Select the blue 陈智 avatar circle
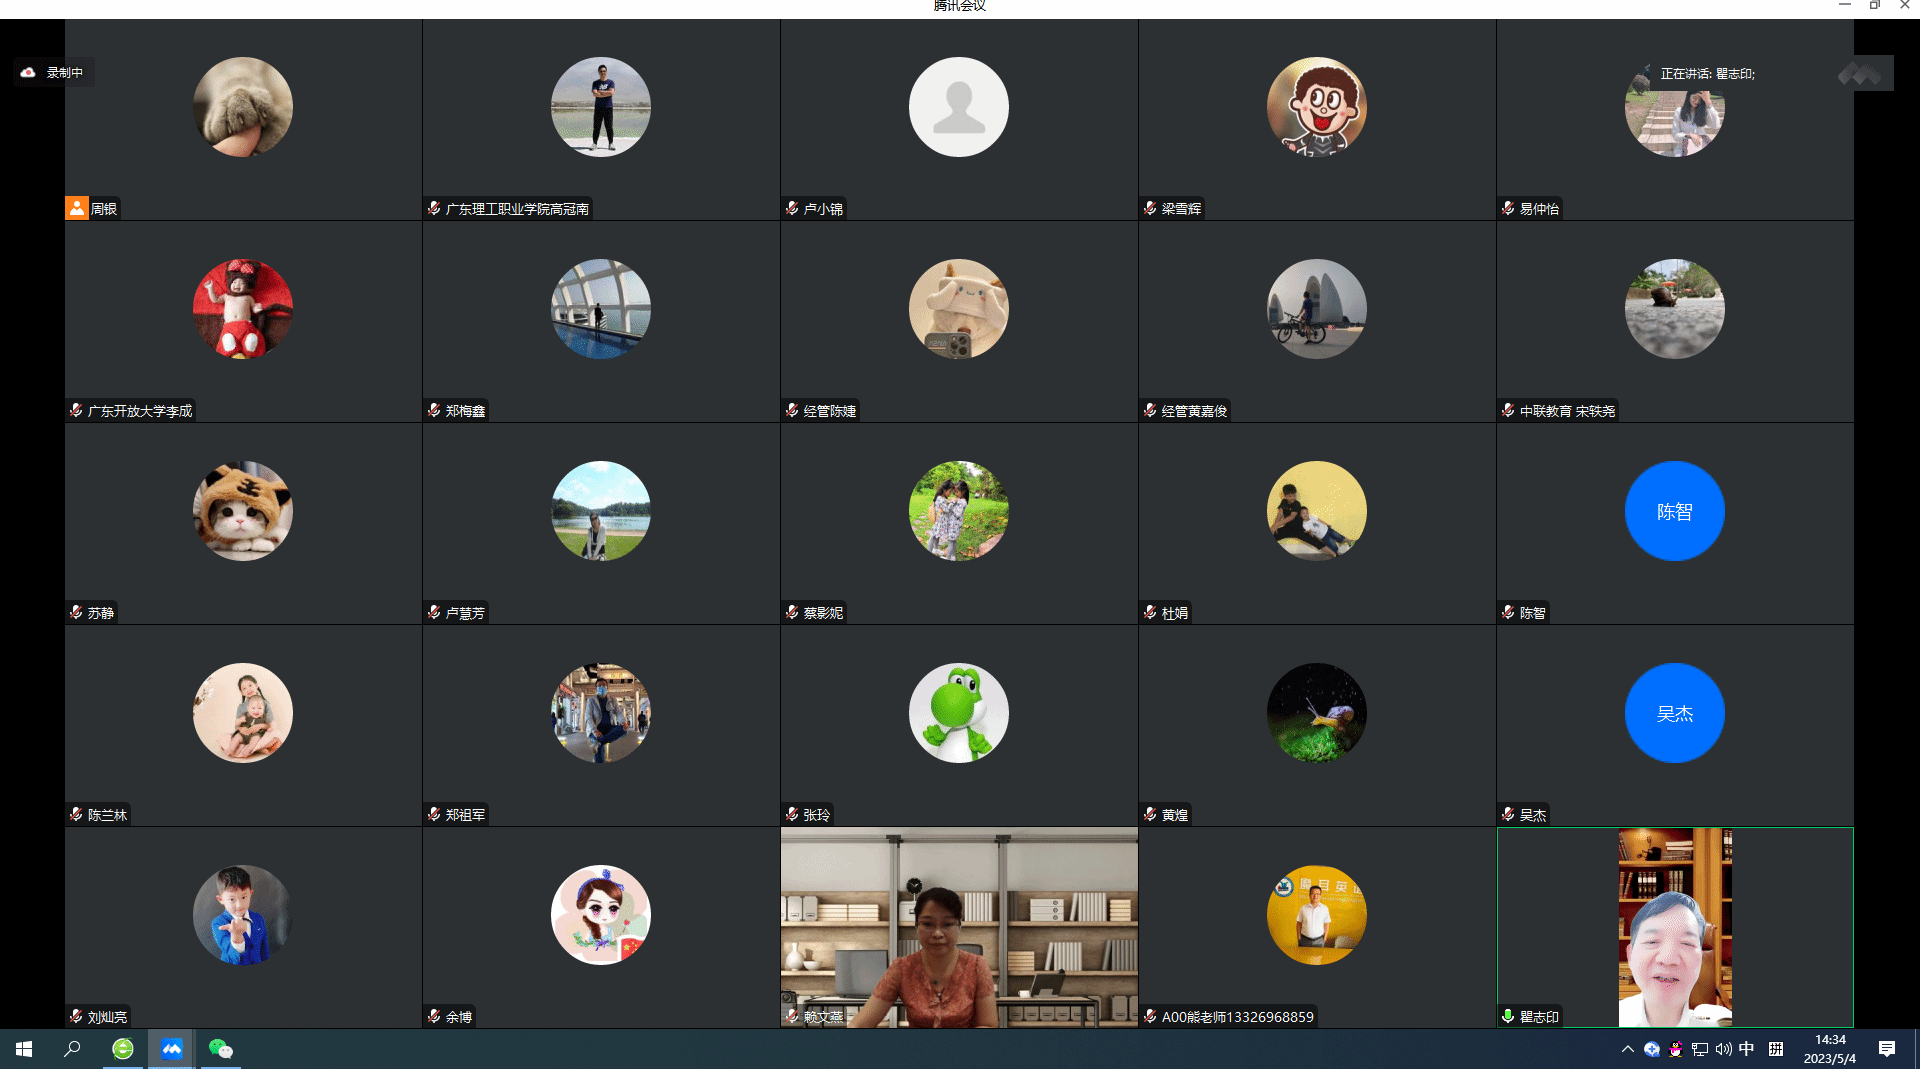1920x1069 pixels. pos(1674,511)
